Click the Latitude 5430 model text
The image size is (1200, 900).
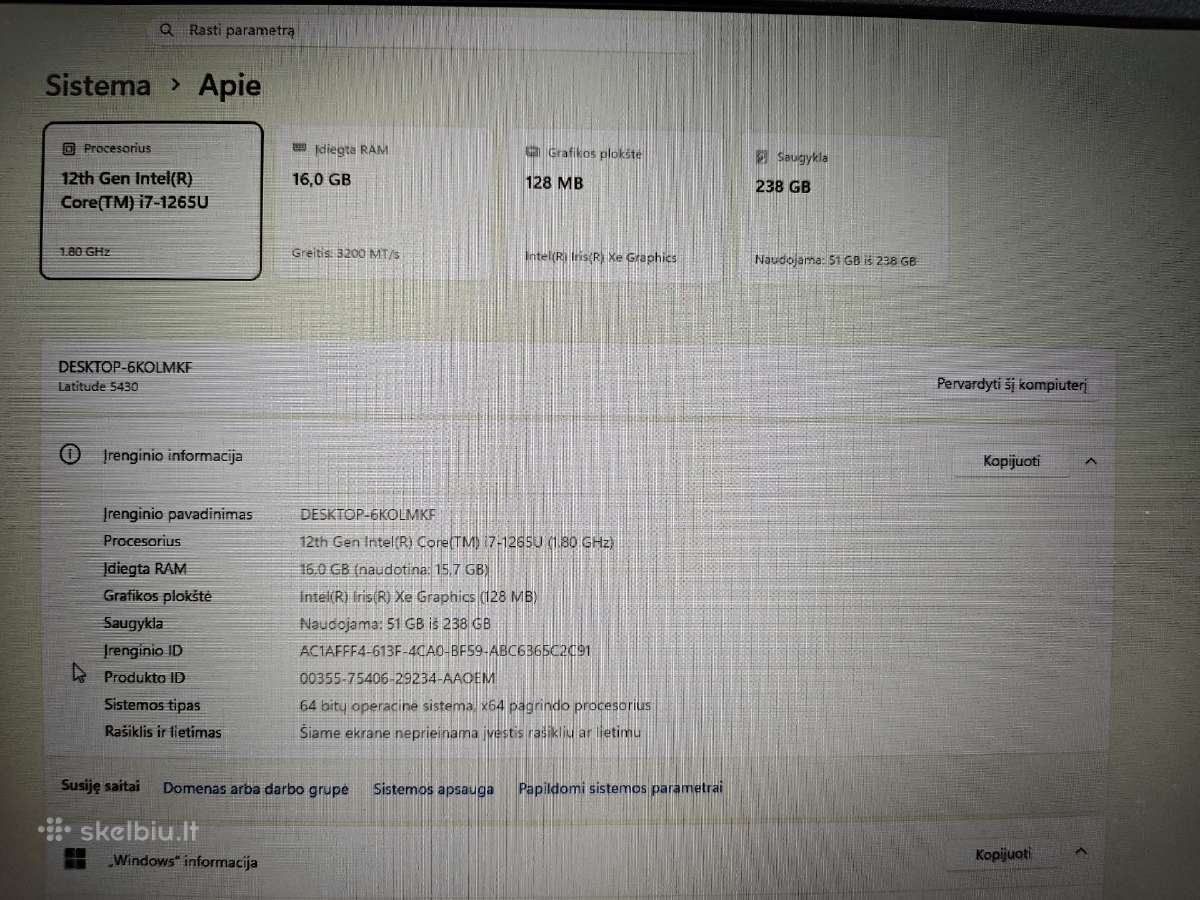coord(98,386)
